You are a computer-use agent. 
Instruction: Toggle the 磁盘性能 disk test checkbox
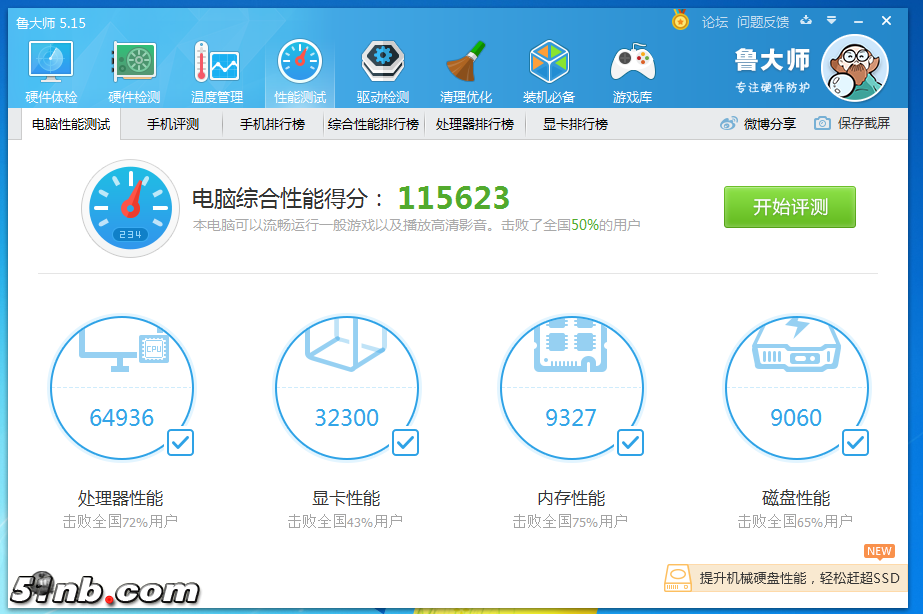(855, 442)
